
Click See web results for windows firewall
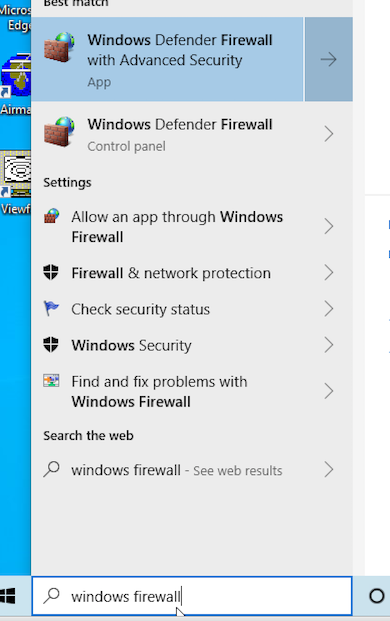(x=238, y=471)
